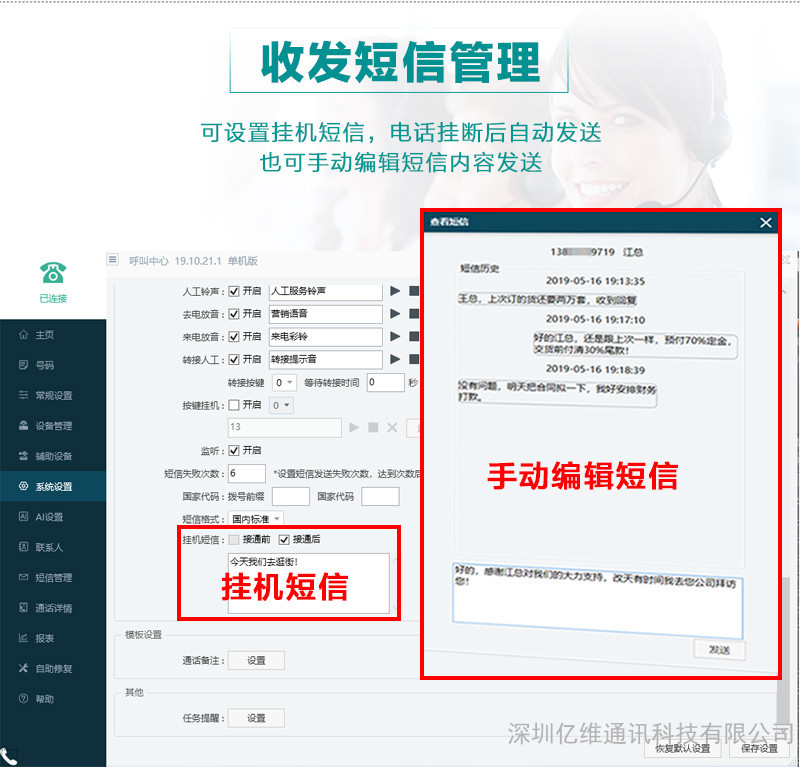
Task: Stop the 转接人工 prompt audio
Action: click(414, 359)
